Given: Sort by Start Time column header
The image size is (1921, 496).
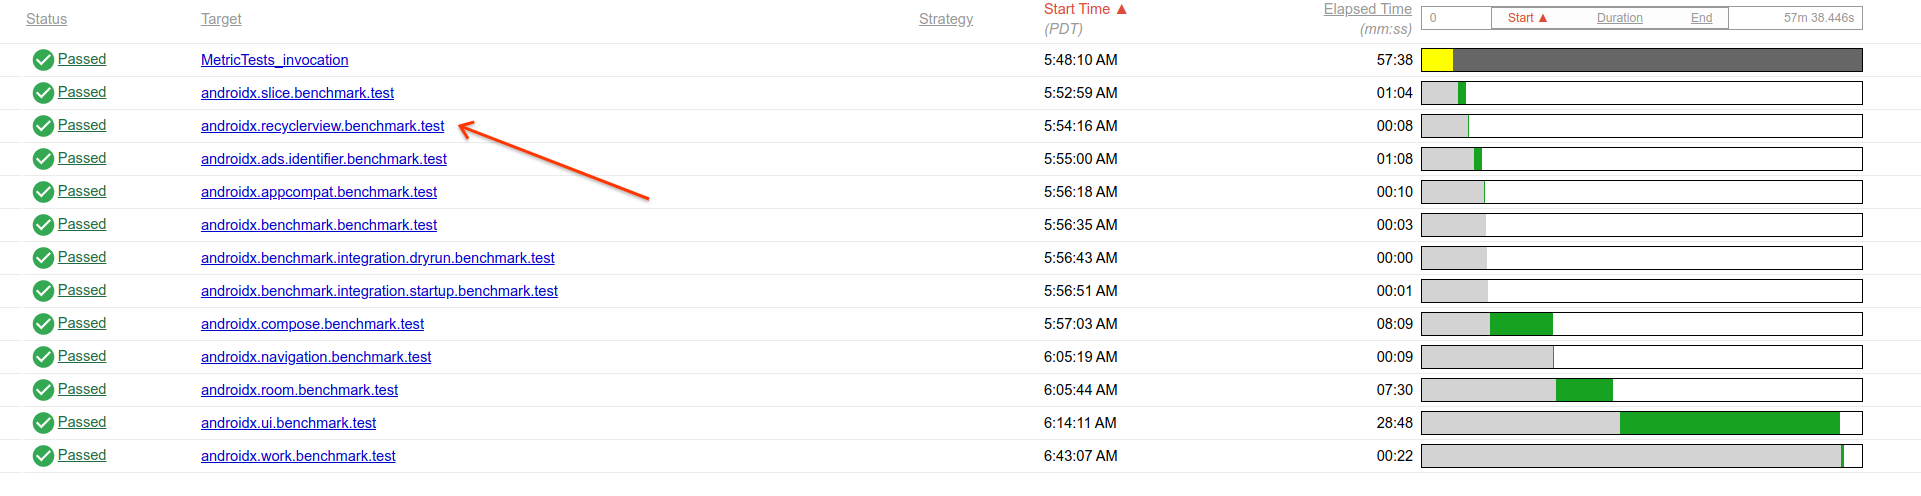Looking at the screenshot, I should click(x=1077, y=9).
